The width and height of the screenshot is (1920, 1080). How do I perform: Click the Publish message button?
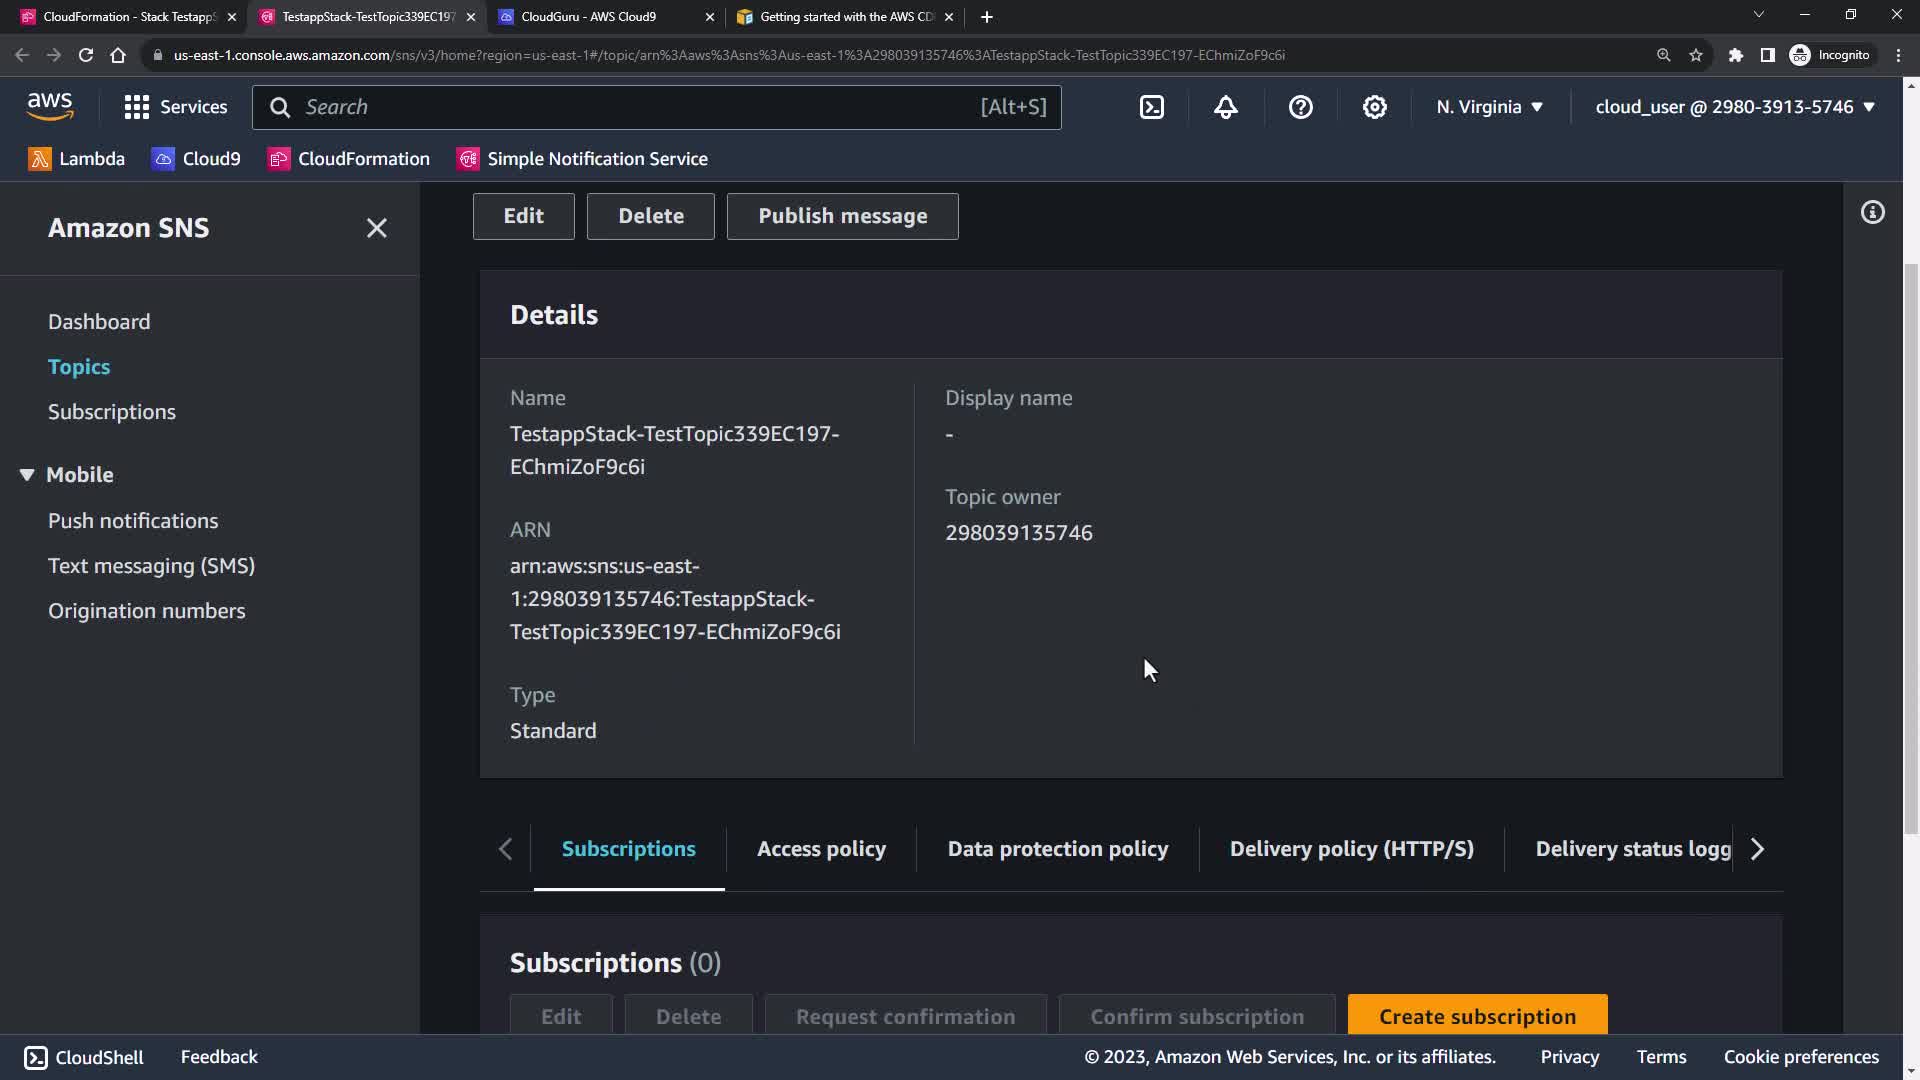tap(842, 216)
